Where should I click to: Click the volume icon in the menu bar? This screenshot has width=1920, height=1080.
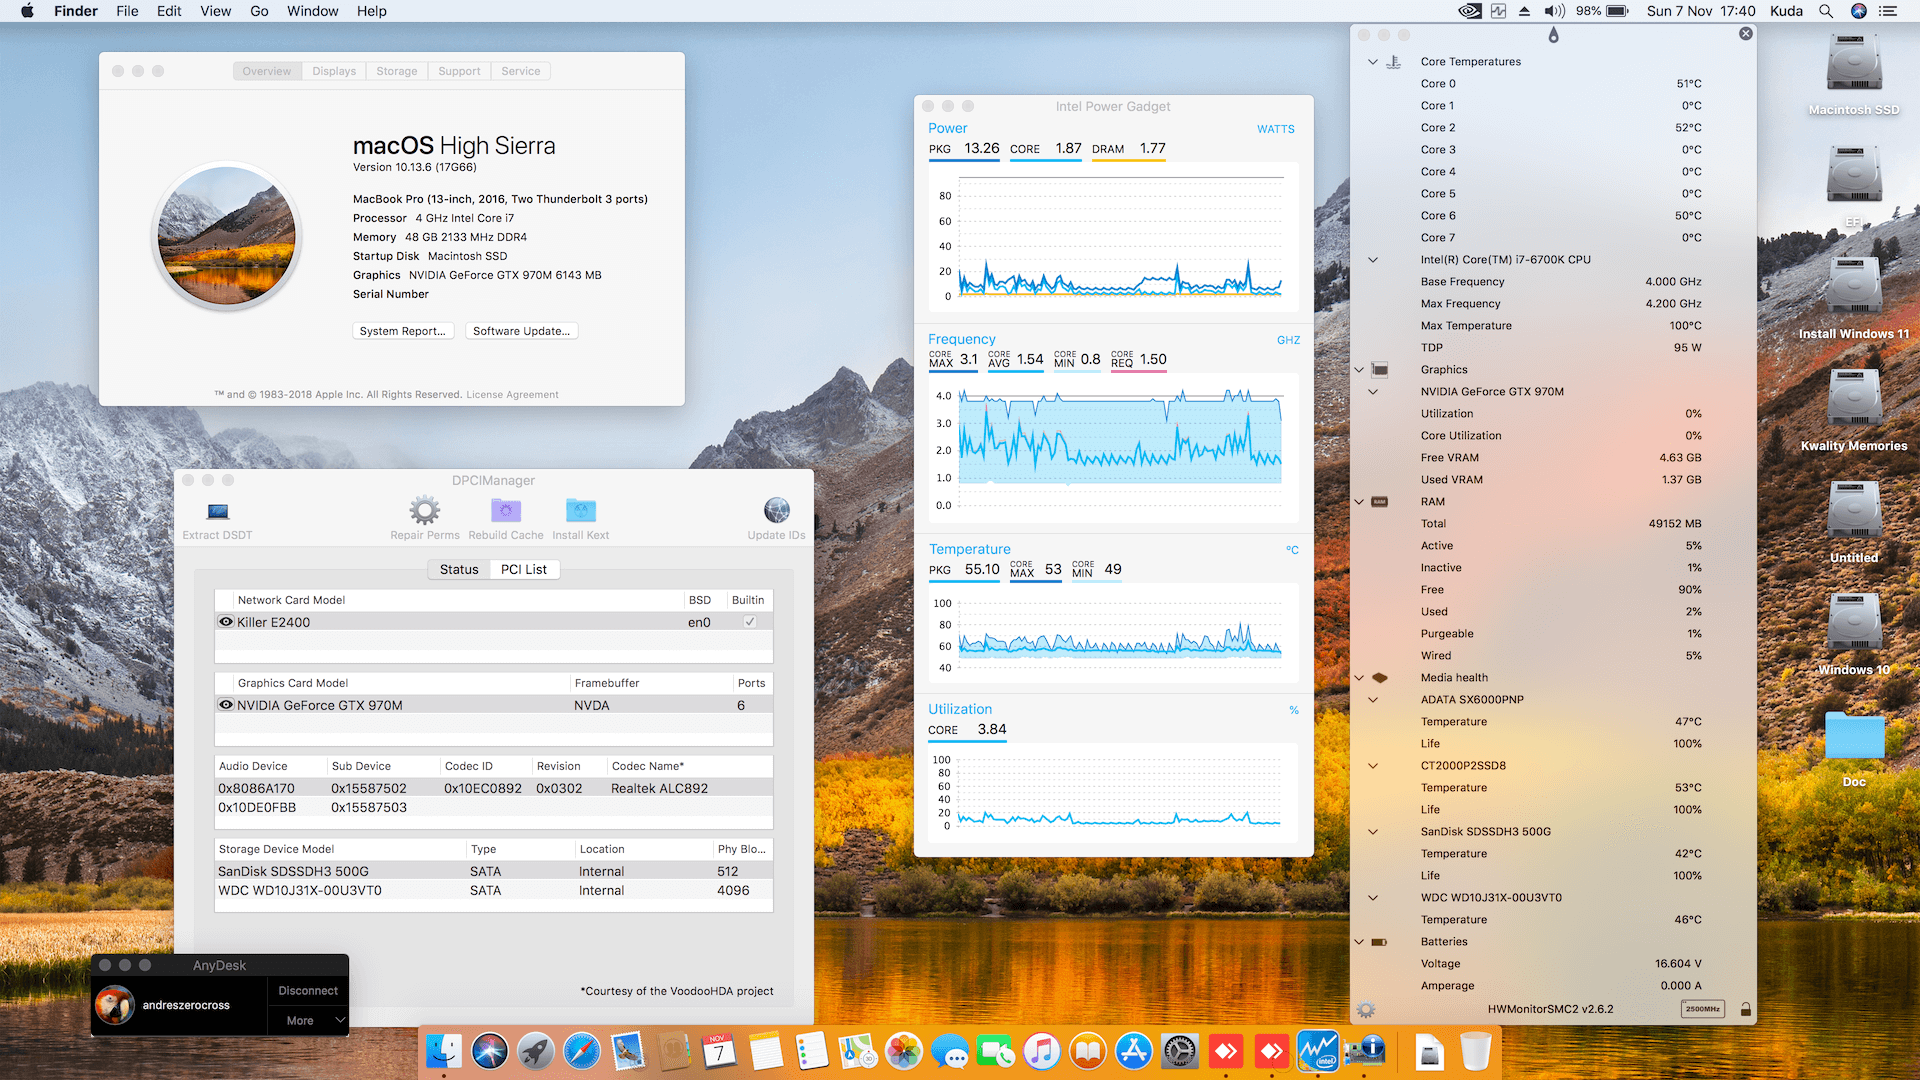coord(1554,11)
